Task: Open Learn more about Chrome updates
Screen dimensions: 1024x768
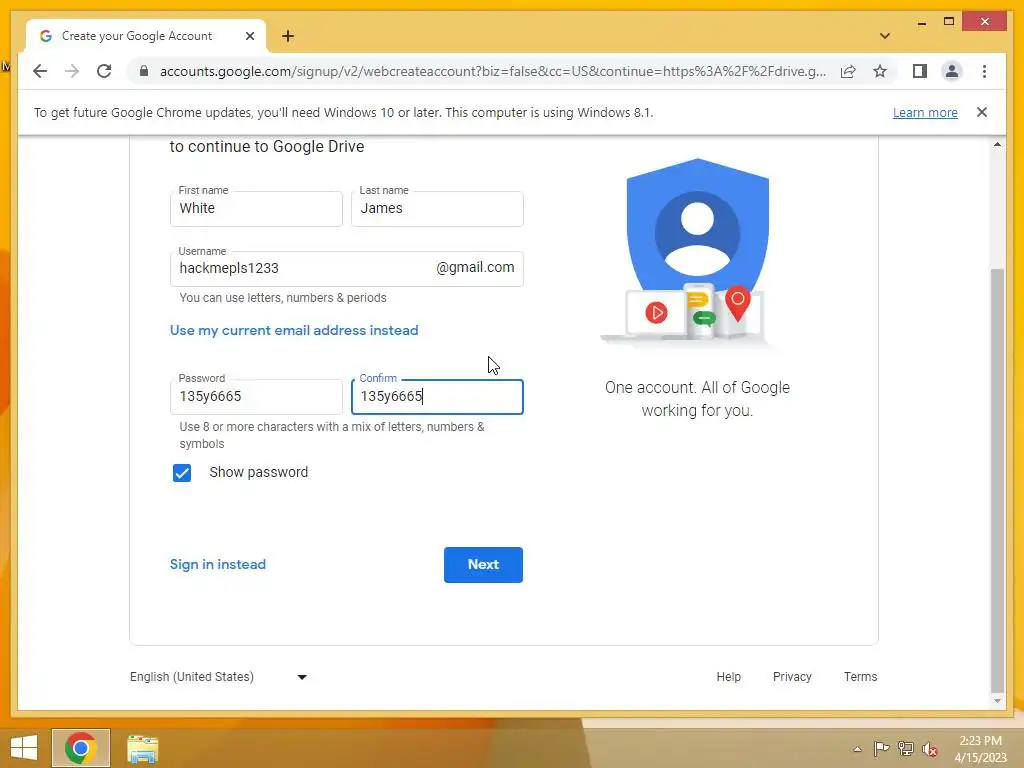Action: click(925, 112)
